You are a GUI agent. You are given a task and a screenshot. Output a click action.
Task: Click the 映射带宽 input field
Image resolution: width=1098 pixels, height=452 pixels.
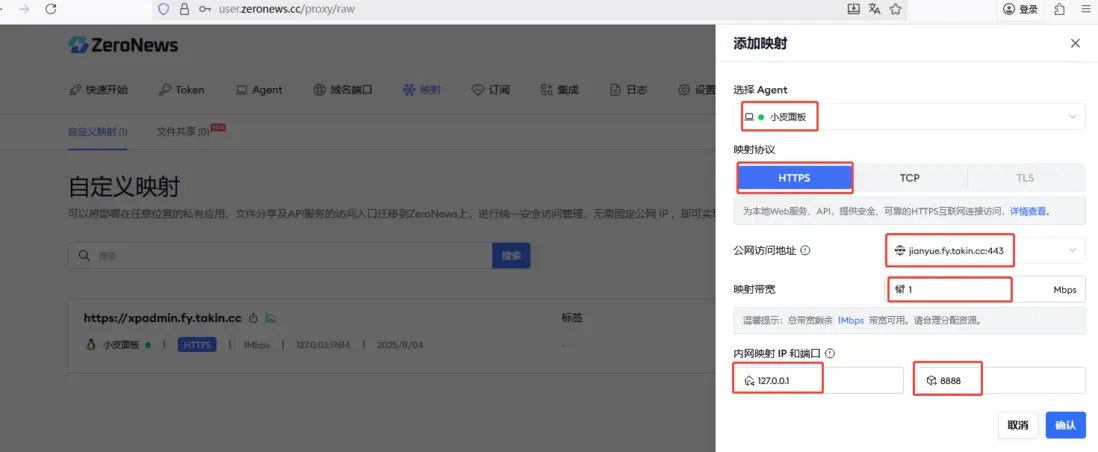point(986,289)
